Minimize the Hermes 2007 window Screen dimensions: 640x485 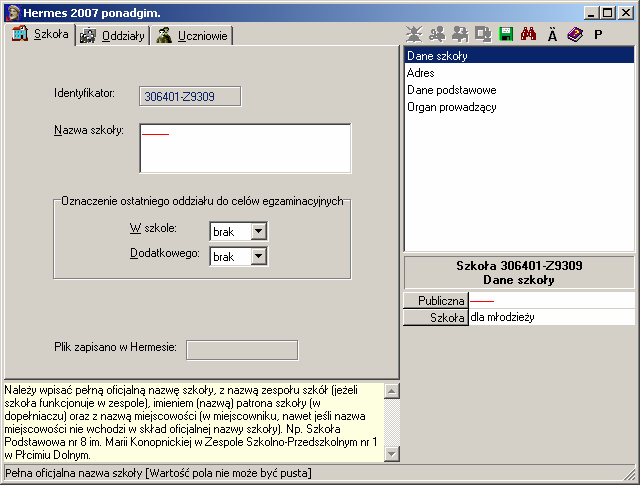591,13
